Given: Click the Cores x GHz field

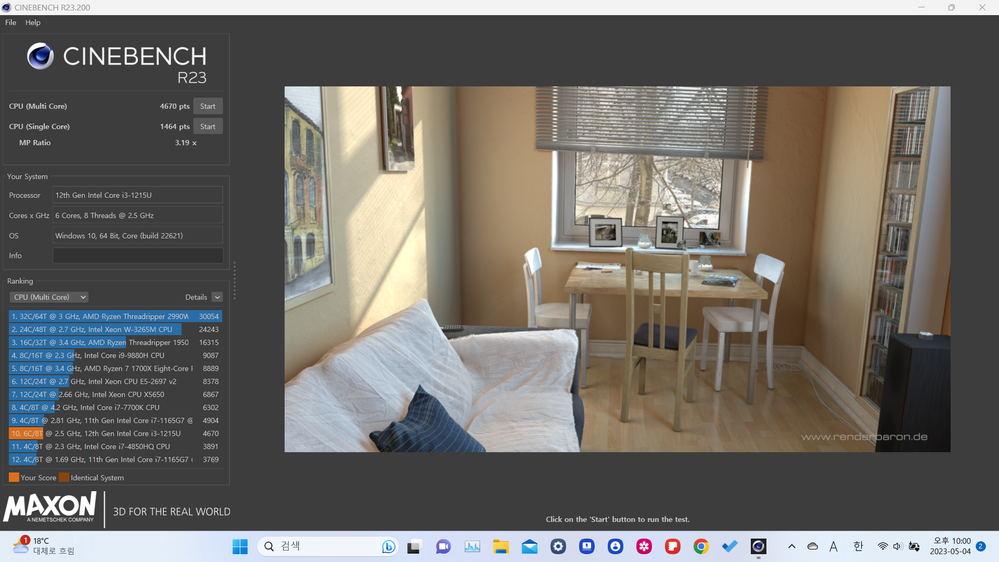Looking at the screenshot, I should (x=138, y=215).
